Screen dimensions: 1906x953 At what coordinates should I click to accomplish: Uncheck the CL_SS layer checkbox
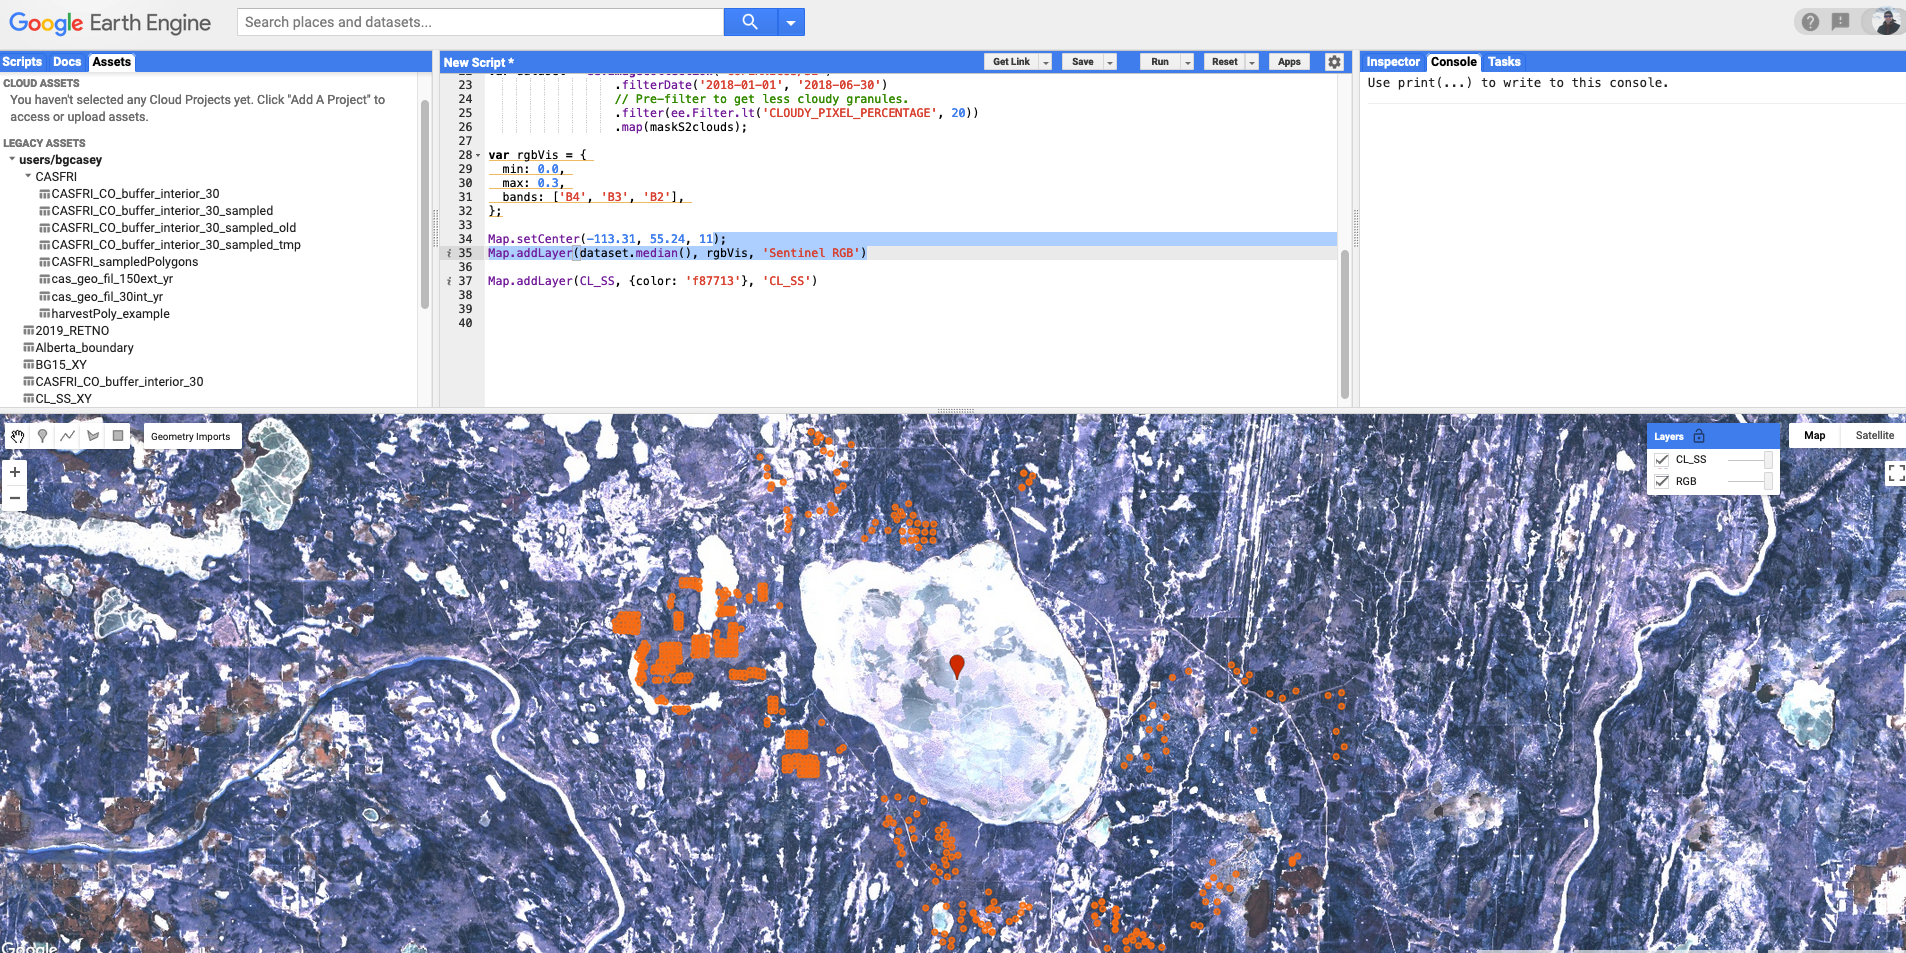click(1662, 460)
